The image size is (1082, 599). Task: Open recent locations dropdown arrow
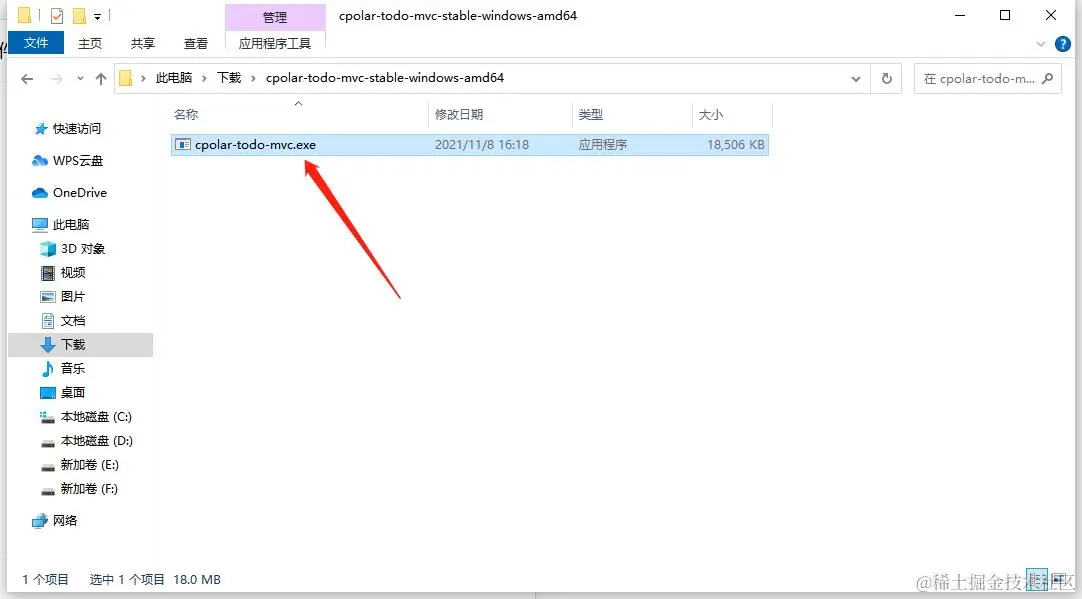80,79
